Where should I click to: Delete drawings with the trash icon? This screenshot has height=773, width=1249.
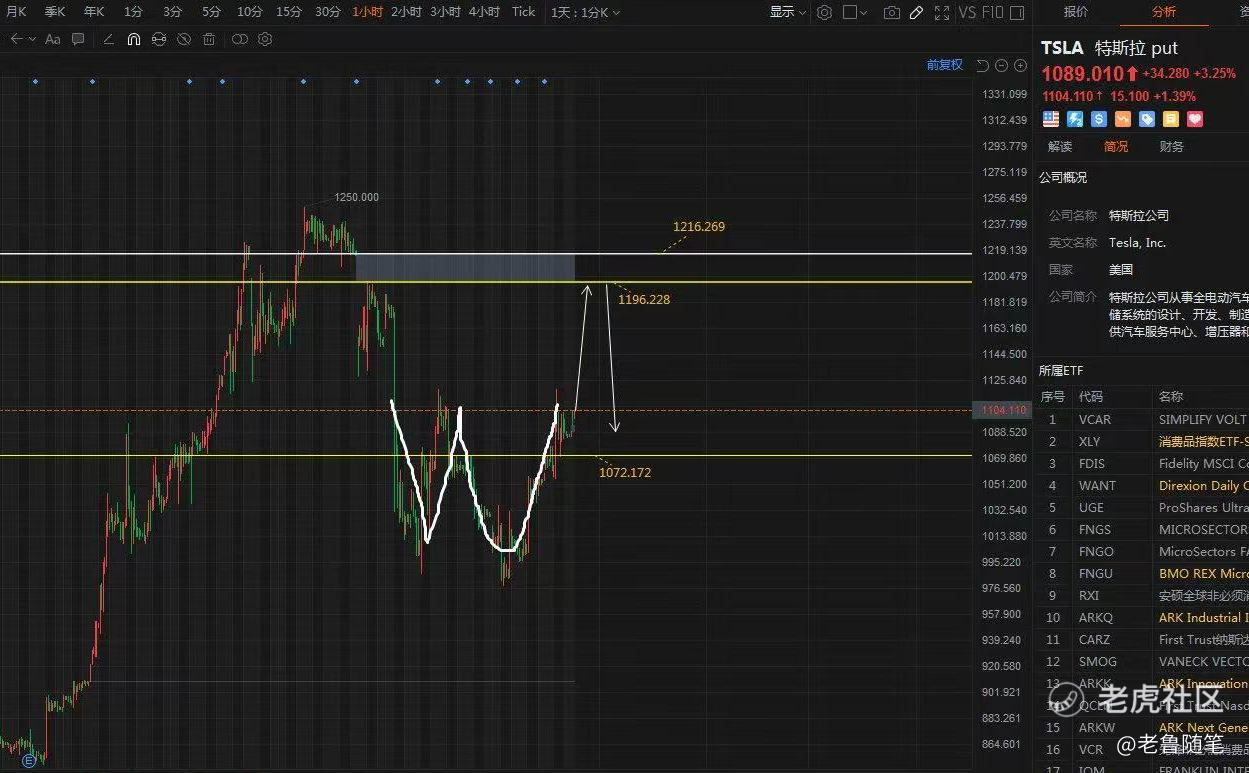click(209, 39)
